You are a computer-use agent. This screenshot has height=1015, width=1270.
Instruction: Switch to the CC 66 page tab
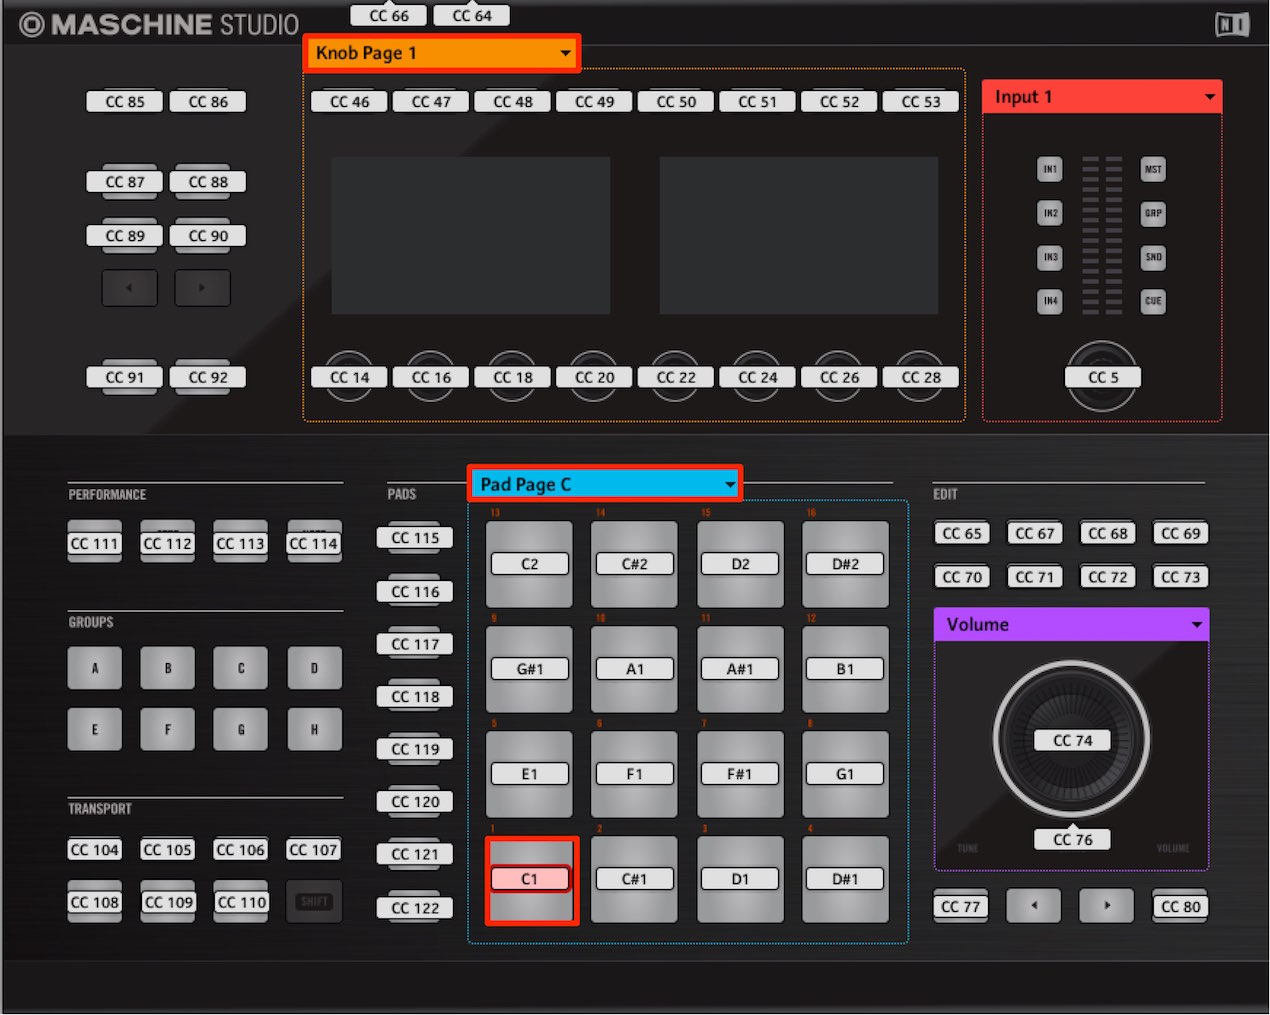[x=388, y=15]
